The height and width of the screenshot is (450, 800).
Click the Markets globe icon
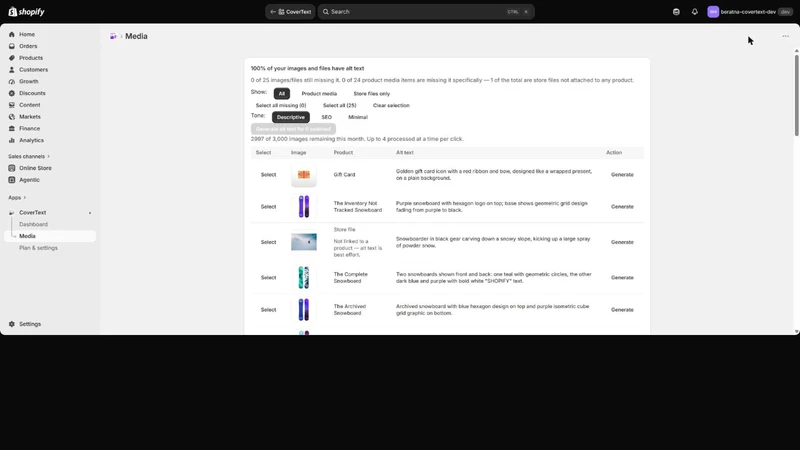12,116
